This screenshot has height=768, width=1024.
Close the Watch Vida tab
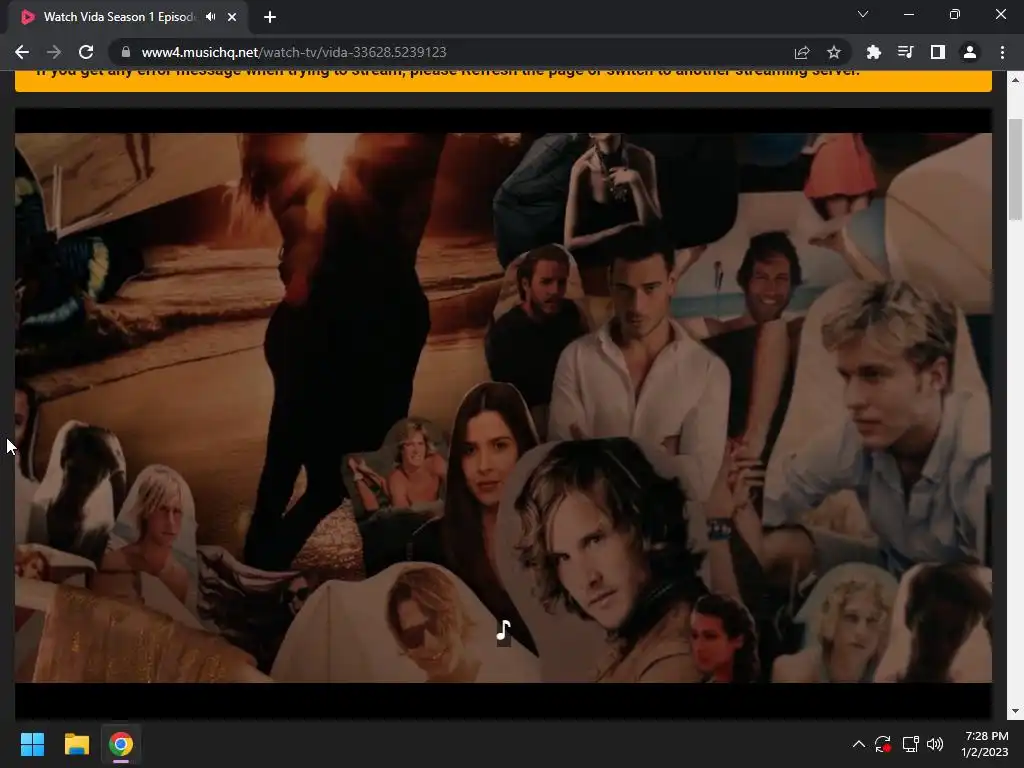(x=232, y=17)
